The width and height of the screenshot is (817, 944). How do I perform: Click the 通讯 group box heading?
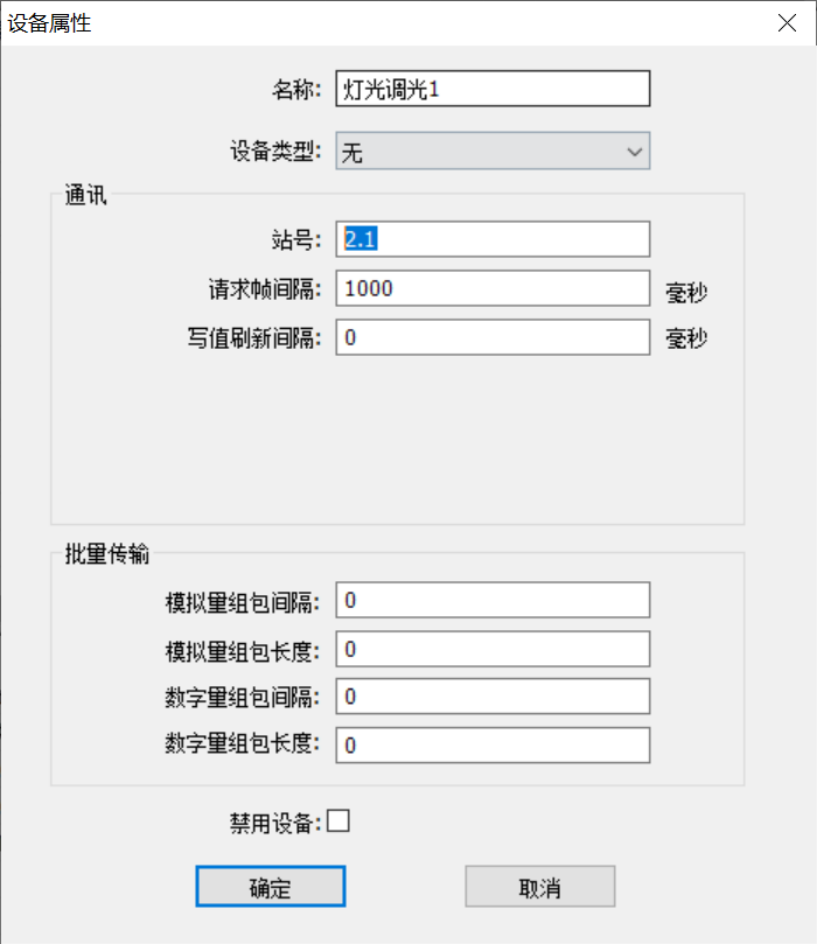[x=85, y=195]
